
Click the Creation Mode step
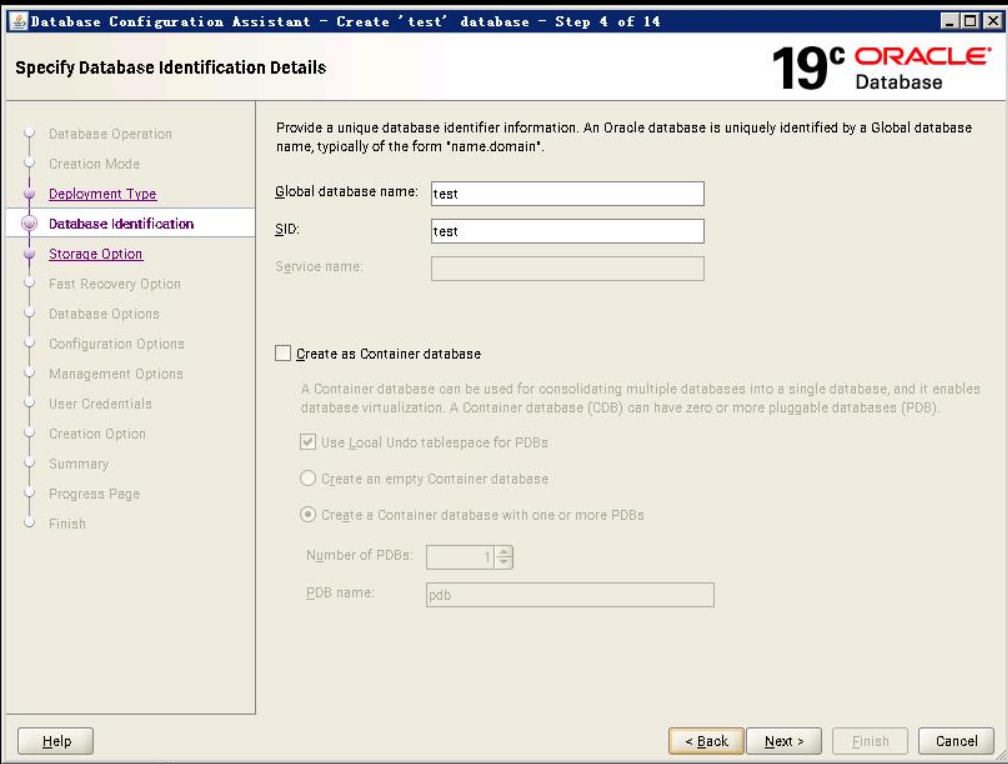[94, 164]
